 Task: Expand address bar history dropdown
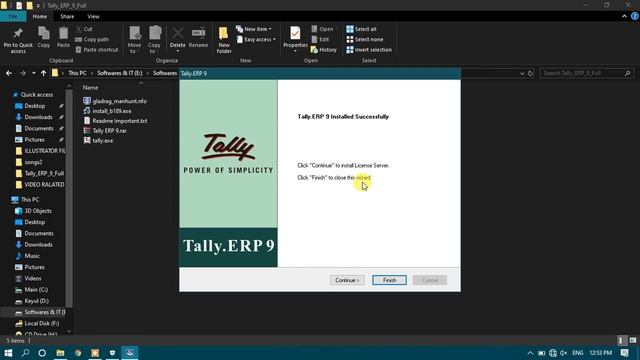(x=522, y=73)
